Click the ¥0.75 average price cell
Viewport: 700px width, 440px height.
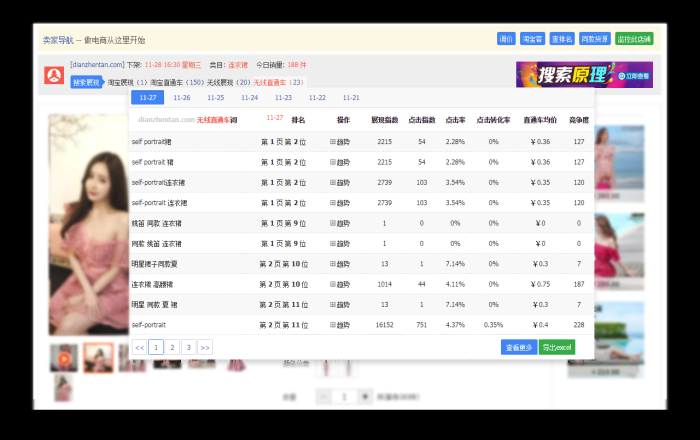click(x=540, y=284)
